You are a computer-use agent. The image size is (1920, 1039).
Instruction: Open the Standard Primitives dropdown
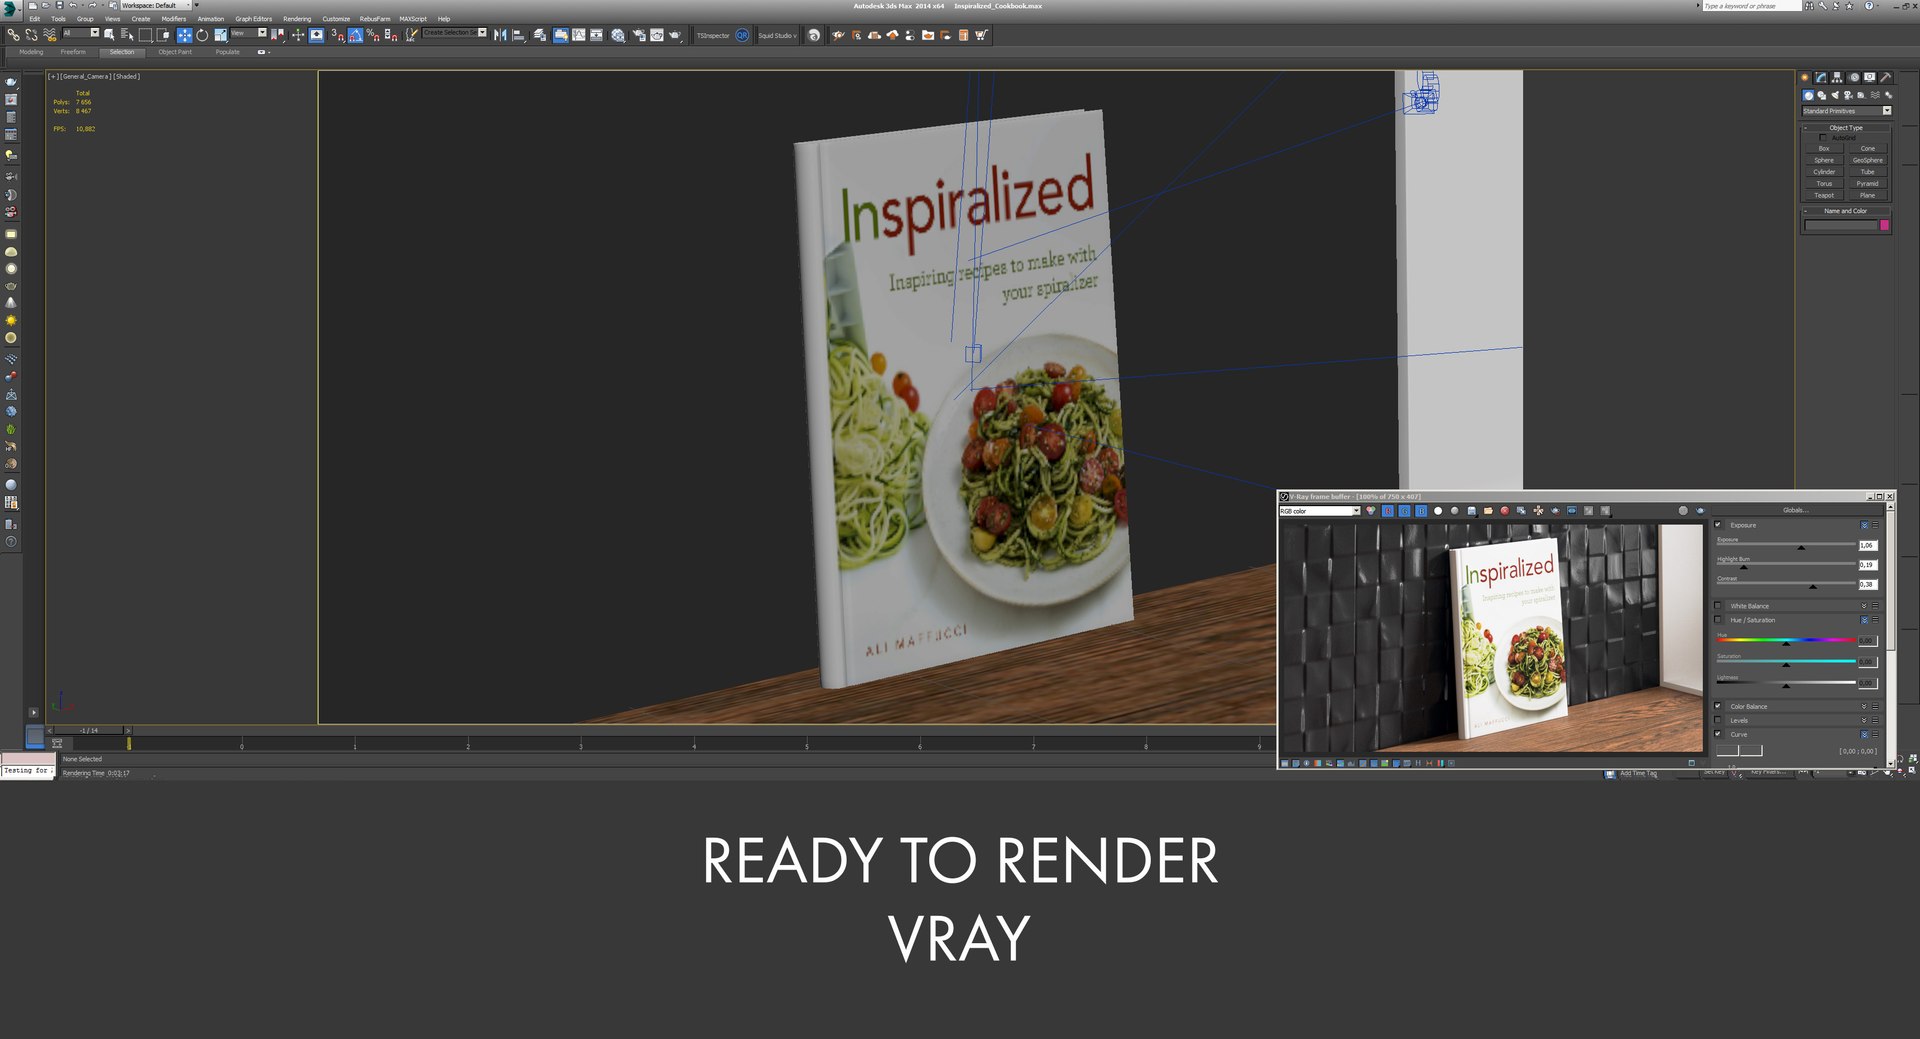[x=1846, y=111]
